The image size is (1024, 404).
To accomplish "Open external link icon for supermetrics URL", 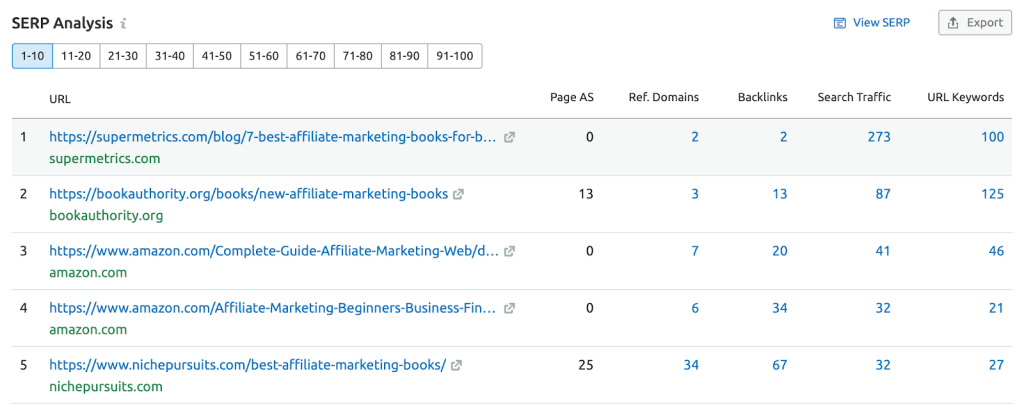I will coord(509,138).
